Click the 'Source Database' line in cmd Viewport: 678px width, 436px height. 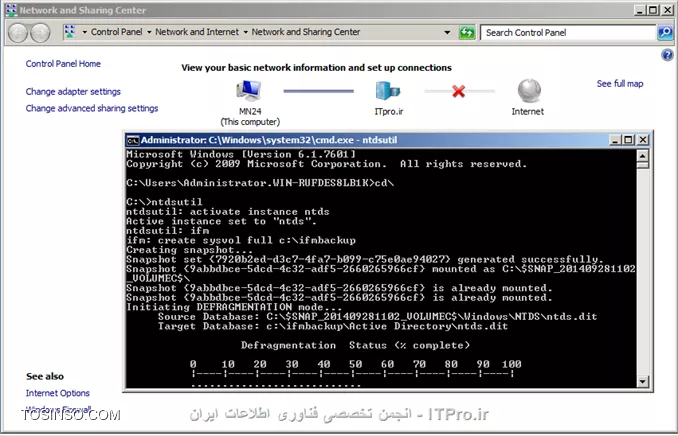point(377,317)
